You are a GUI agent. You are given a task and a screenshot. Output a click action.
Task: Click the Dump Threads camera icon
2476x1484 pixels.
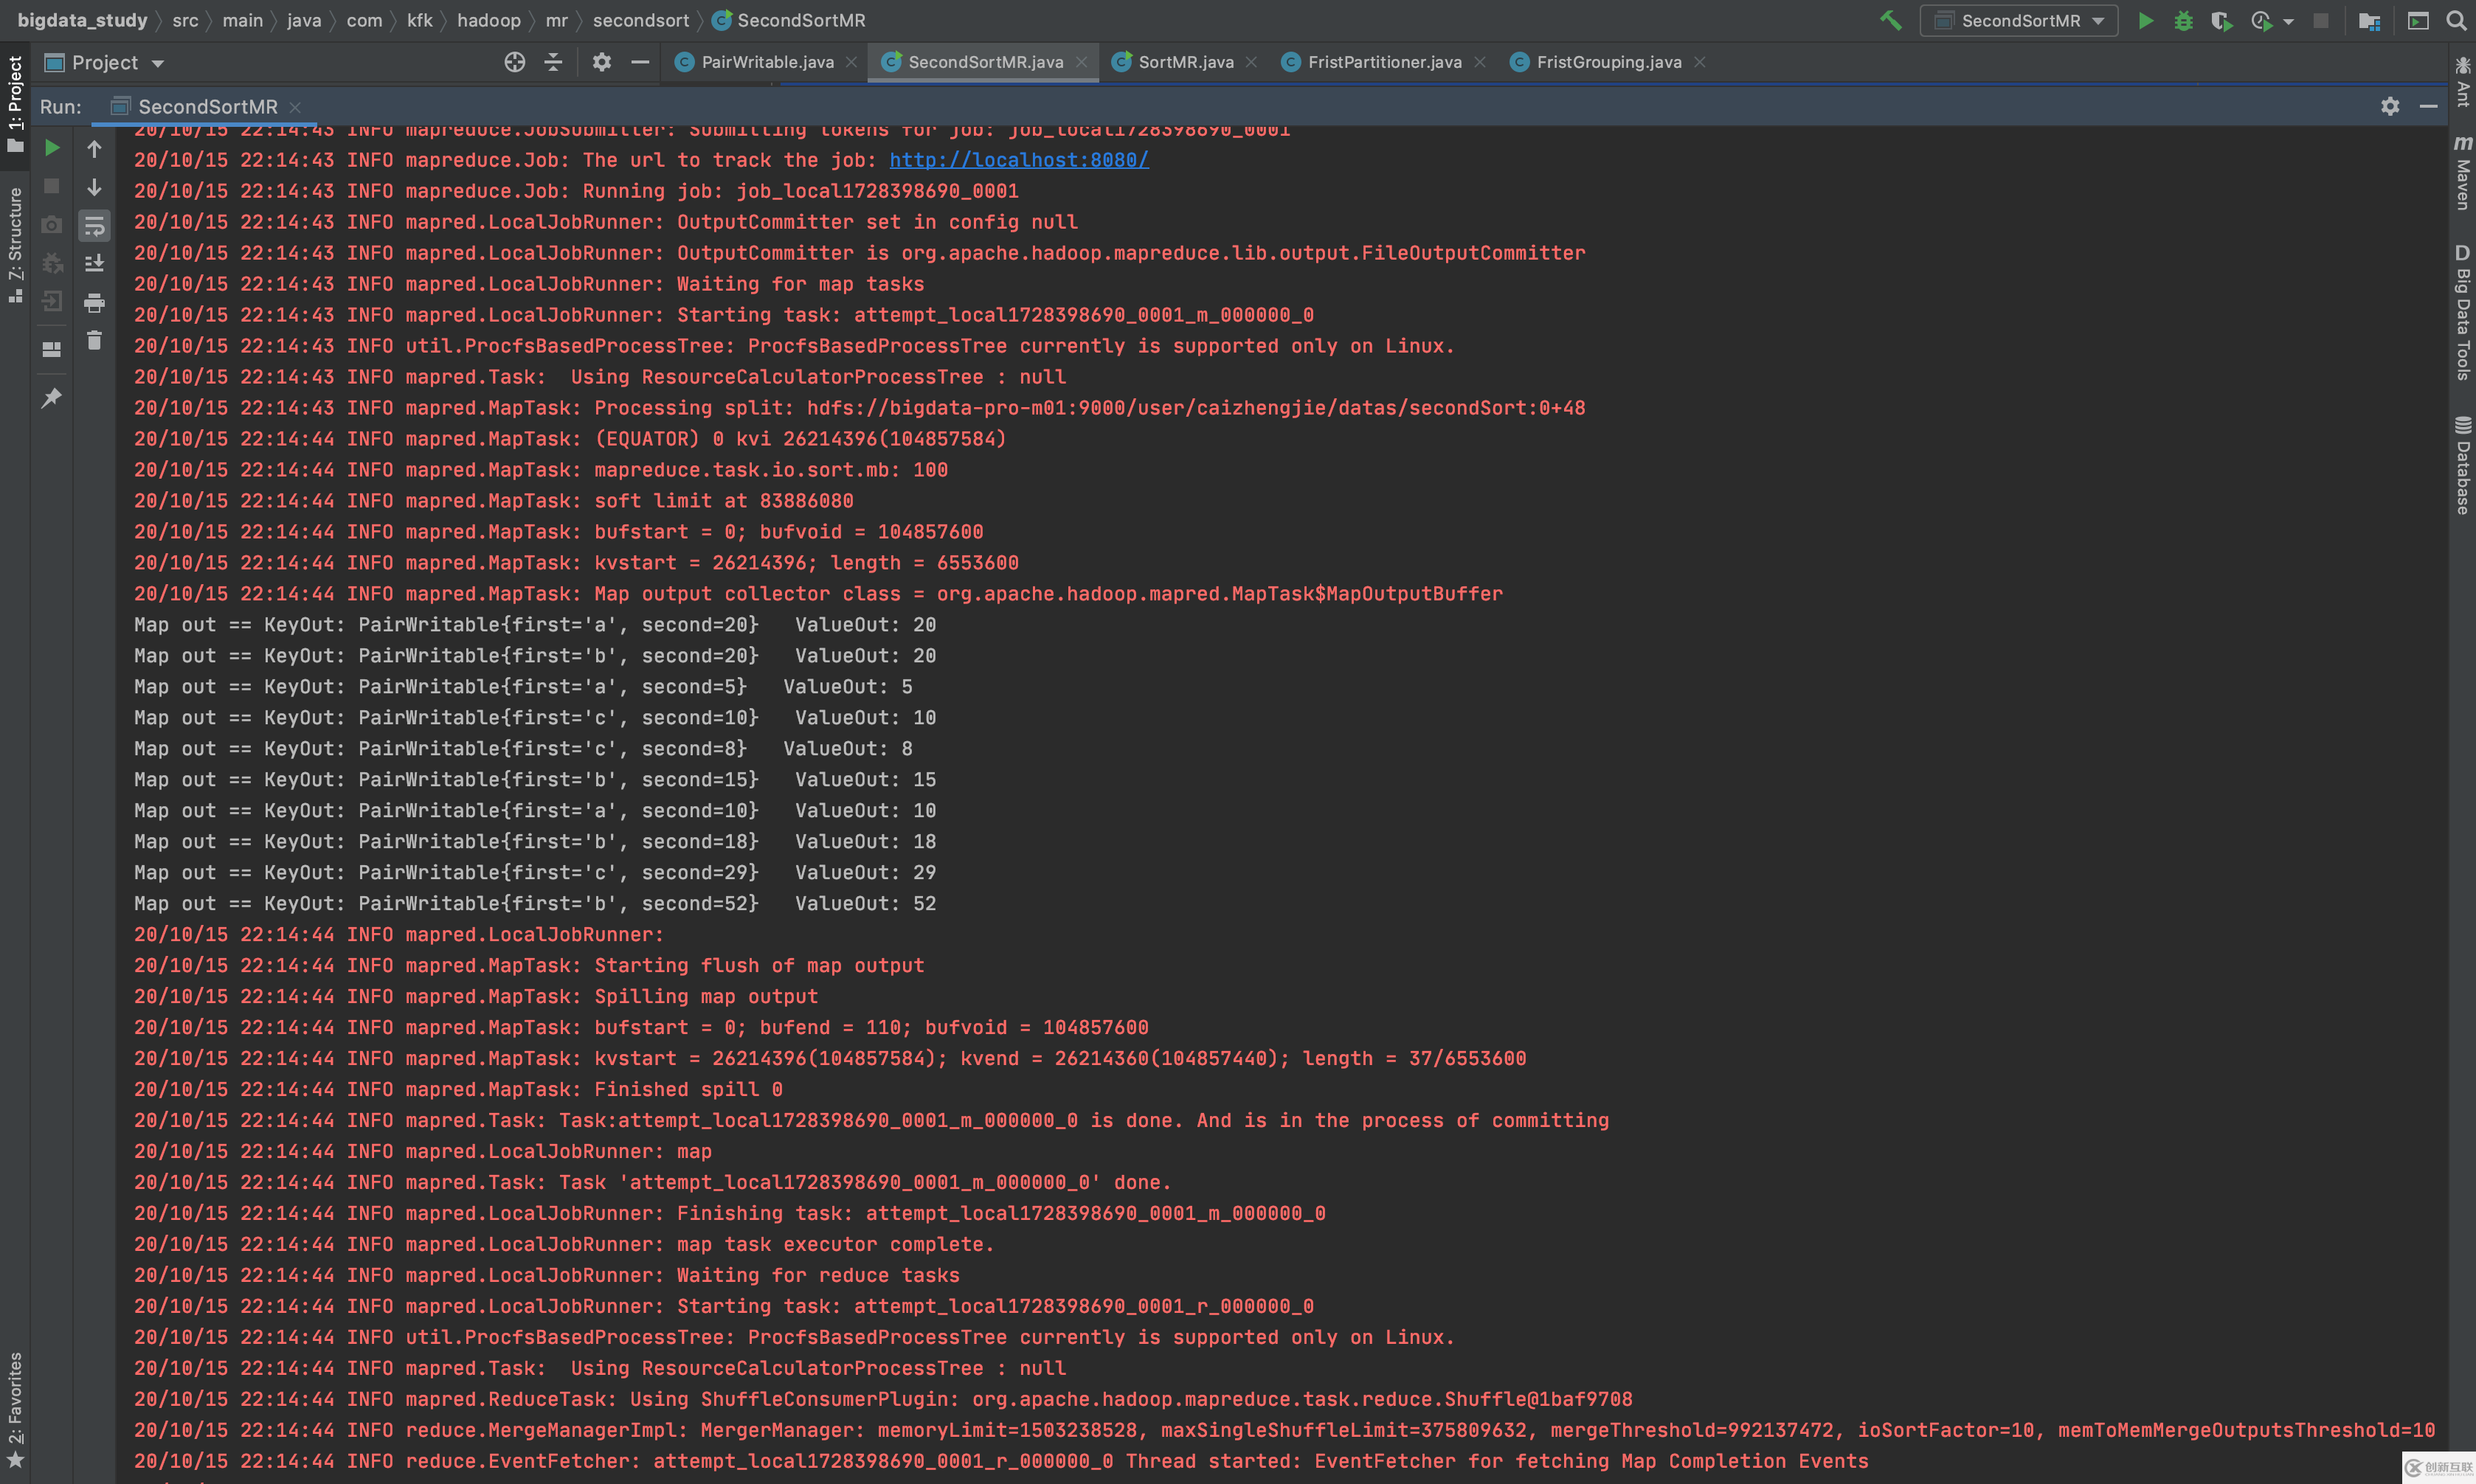point(52,225)
